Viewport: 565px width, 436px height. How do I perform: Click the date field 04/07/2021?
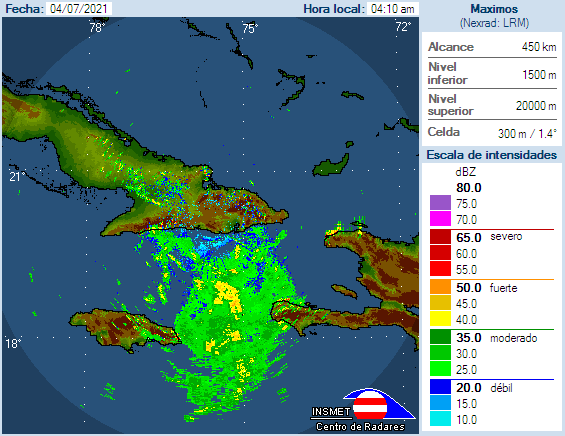79,9
